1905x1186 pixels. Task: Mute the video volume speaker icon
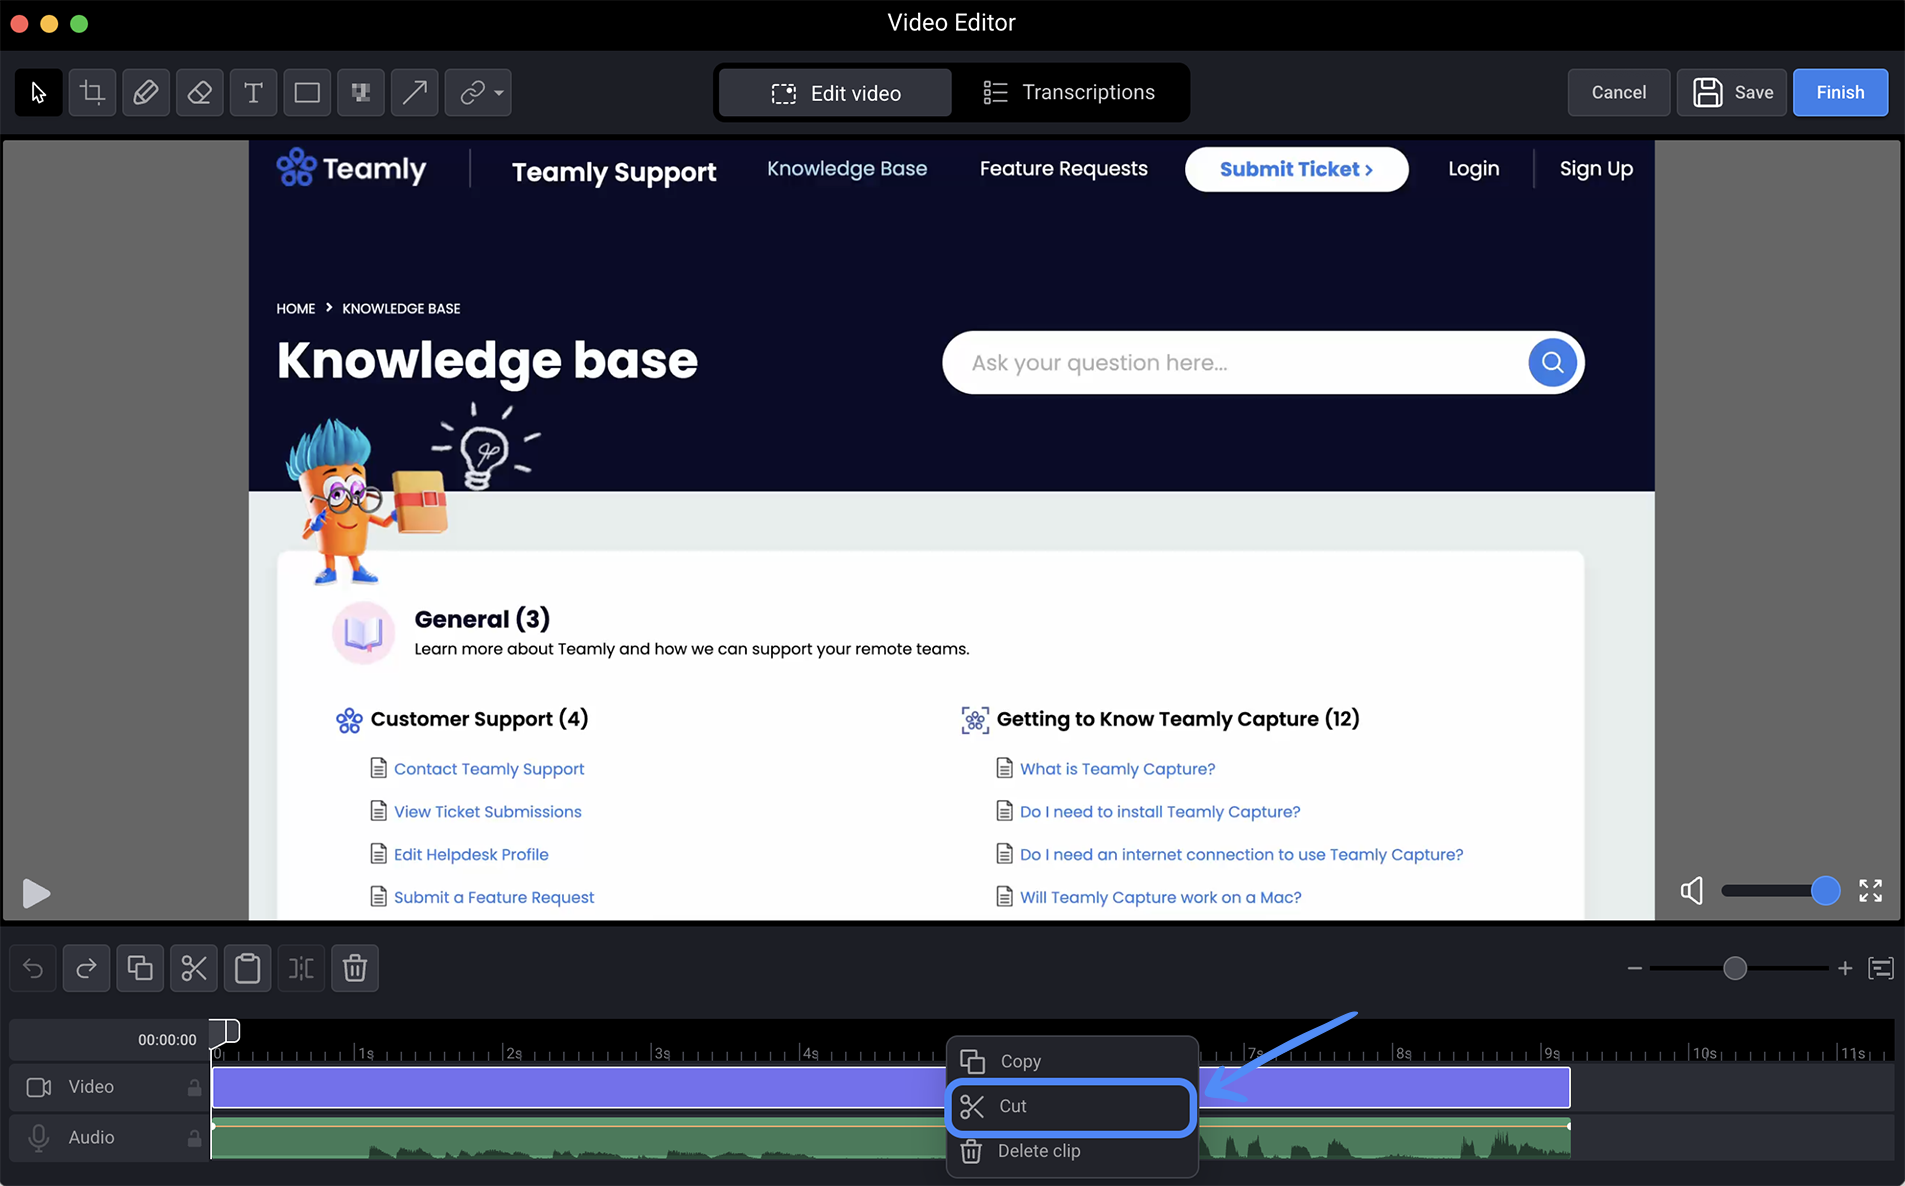pos(1692,890)
